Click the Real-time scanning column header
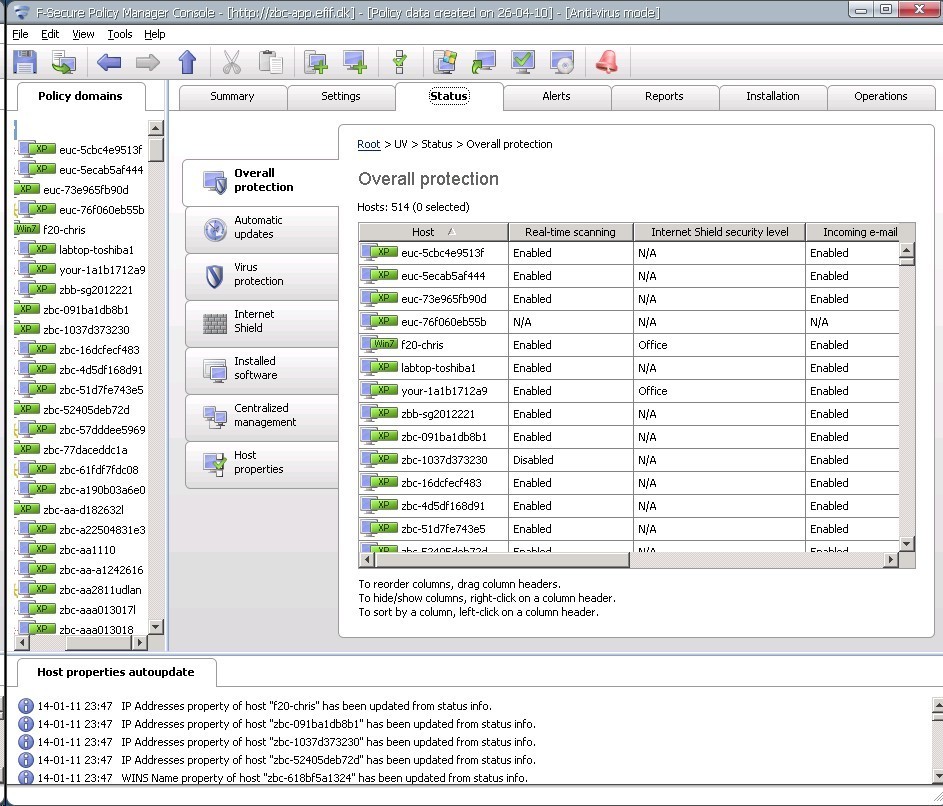 [570, 232]
